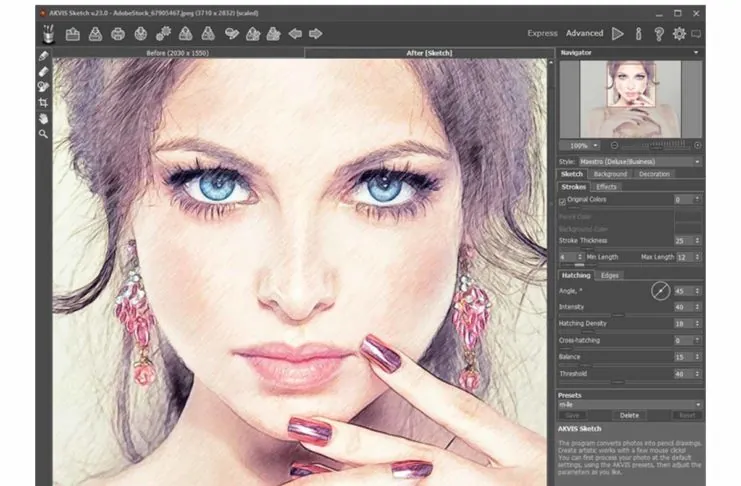Open the Edges tab
The height and width of the screenshot is (486, 741).
(609, 275)
